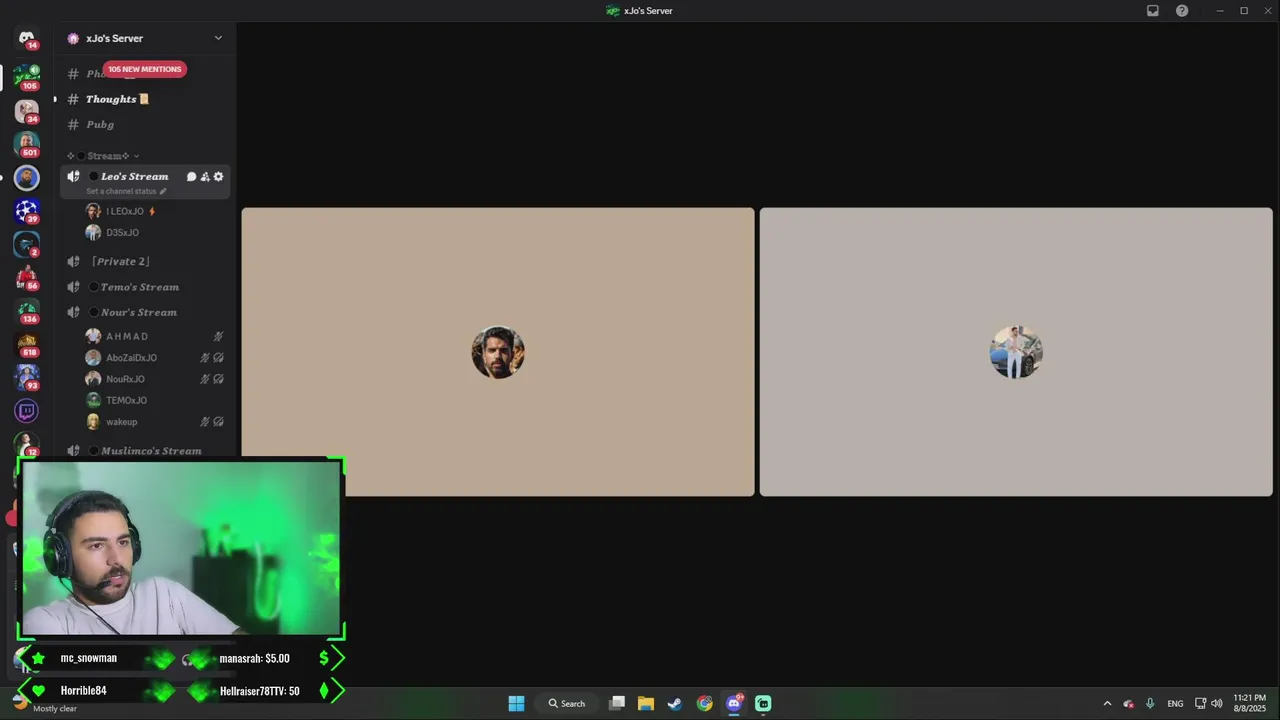Open the server icon with 93 badge
This screenshot has width=1280, height=720.
pyautogui.click(x=27, y=378)
